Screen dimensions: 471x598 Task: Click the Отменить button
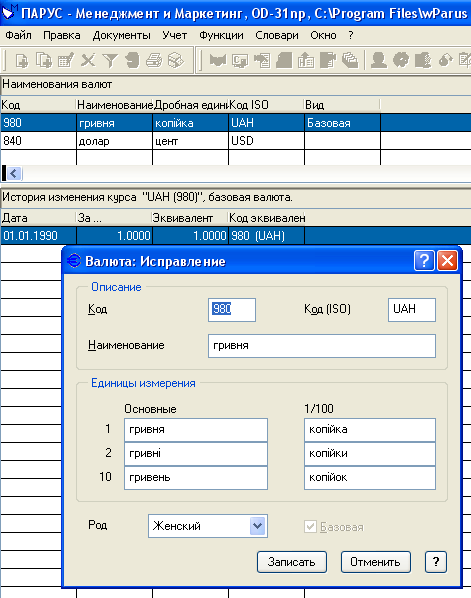point(375,562)
